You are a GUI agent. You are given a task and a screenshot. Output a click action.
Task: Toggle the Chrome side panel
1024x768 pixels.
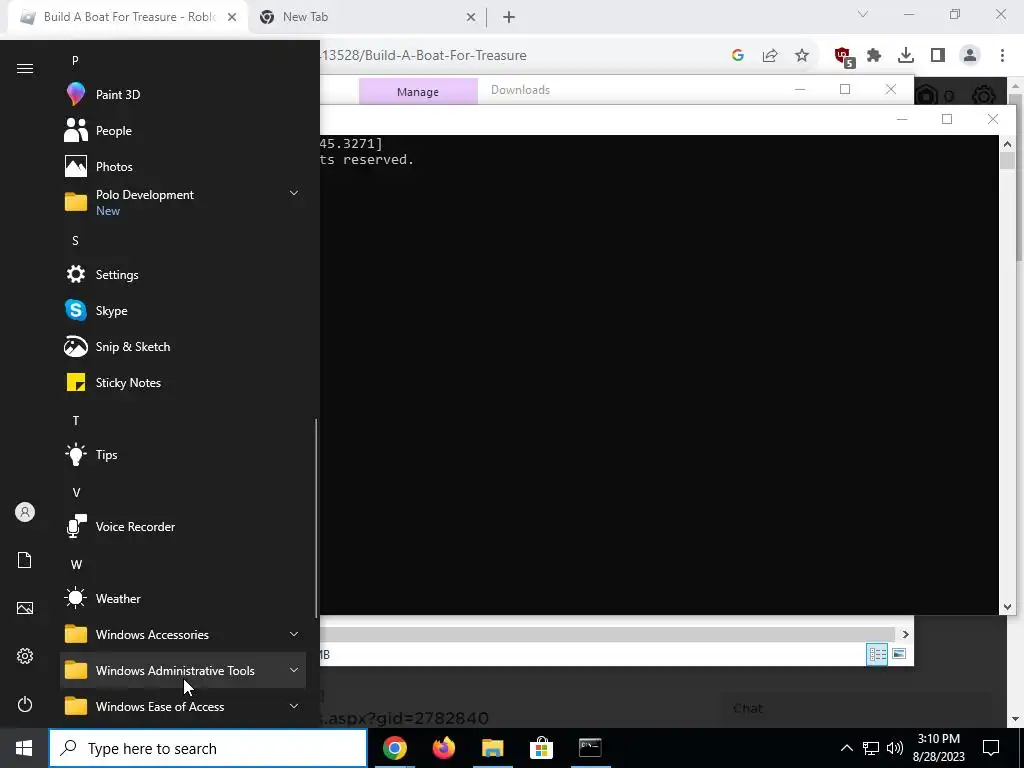click(938, 56)
